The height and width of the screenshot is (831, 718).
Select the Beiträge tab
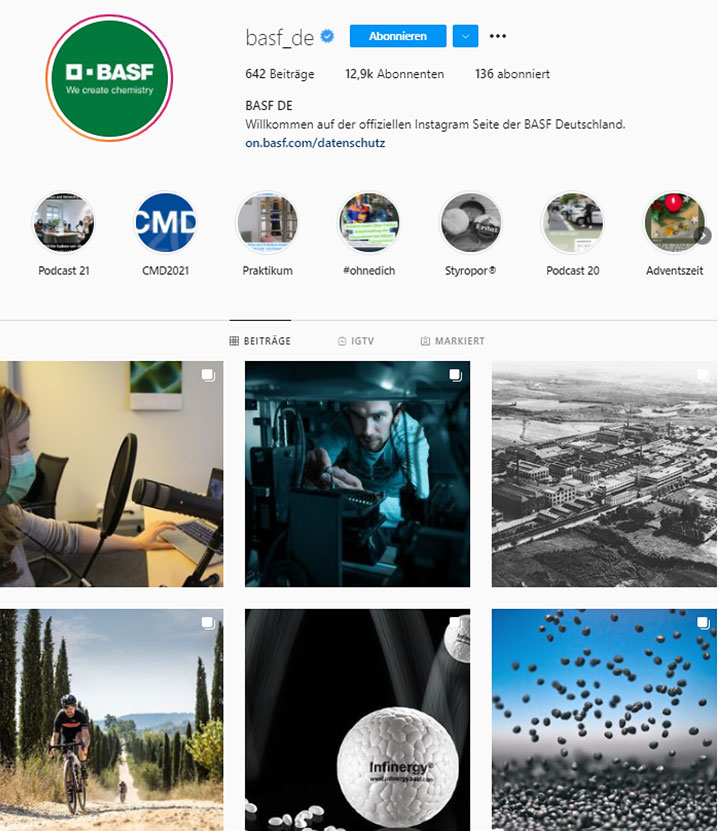[260, 341]
